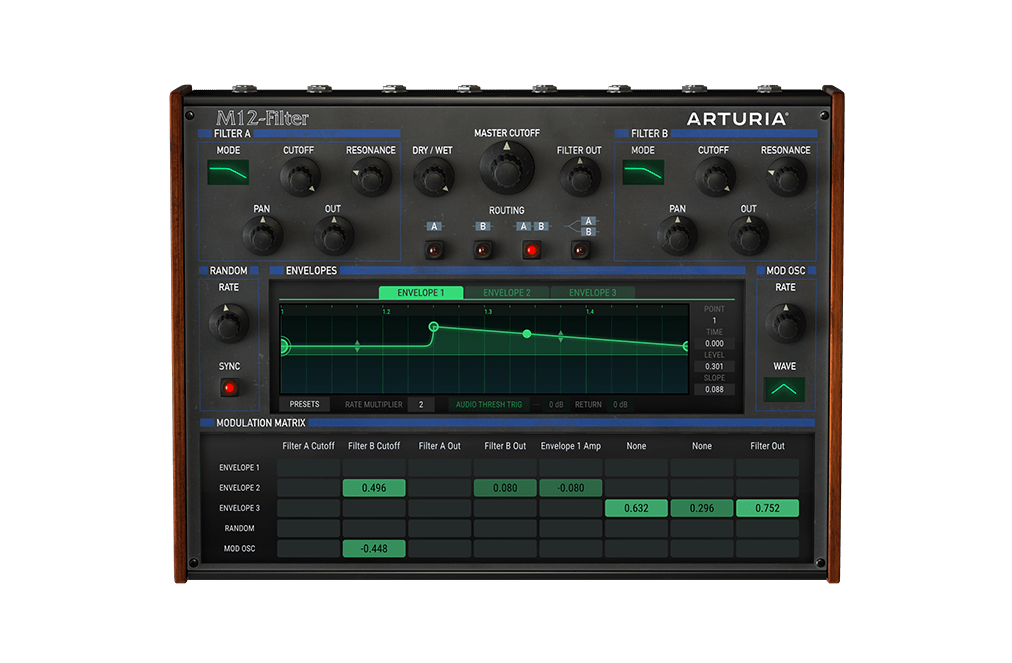Viewport: 1012px width, 663px height.
Task: Toggle the Random Sync LED button
Action: tap(229, 388)
